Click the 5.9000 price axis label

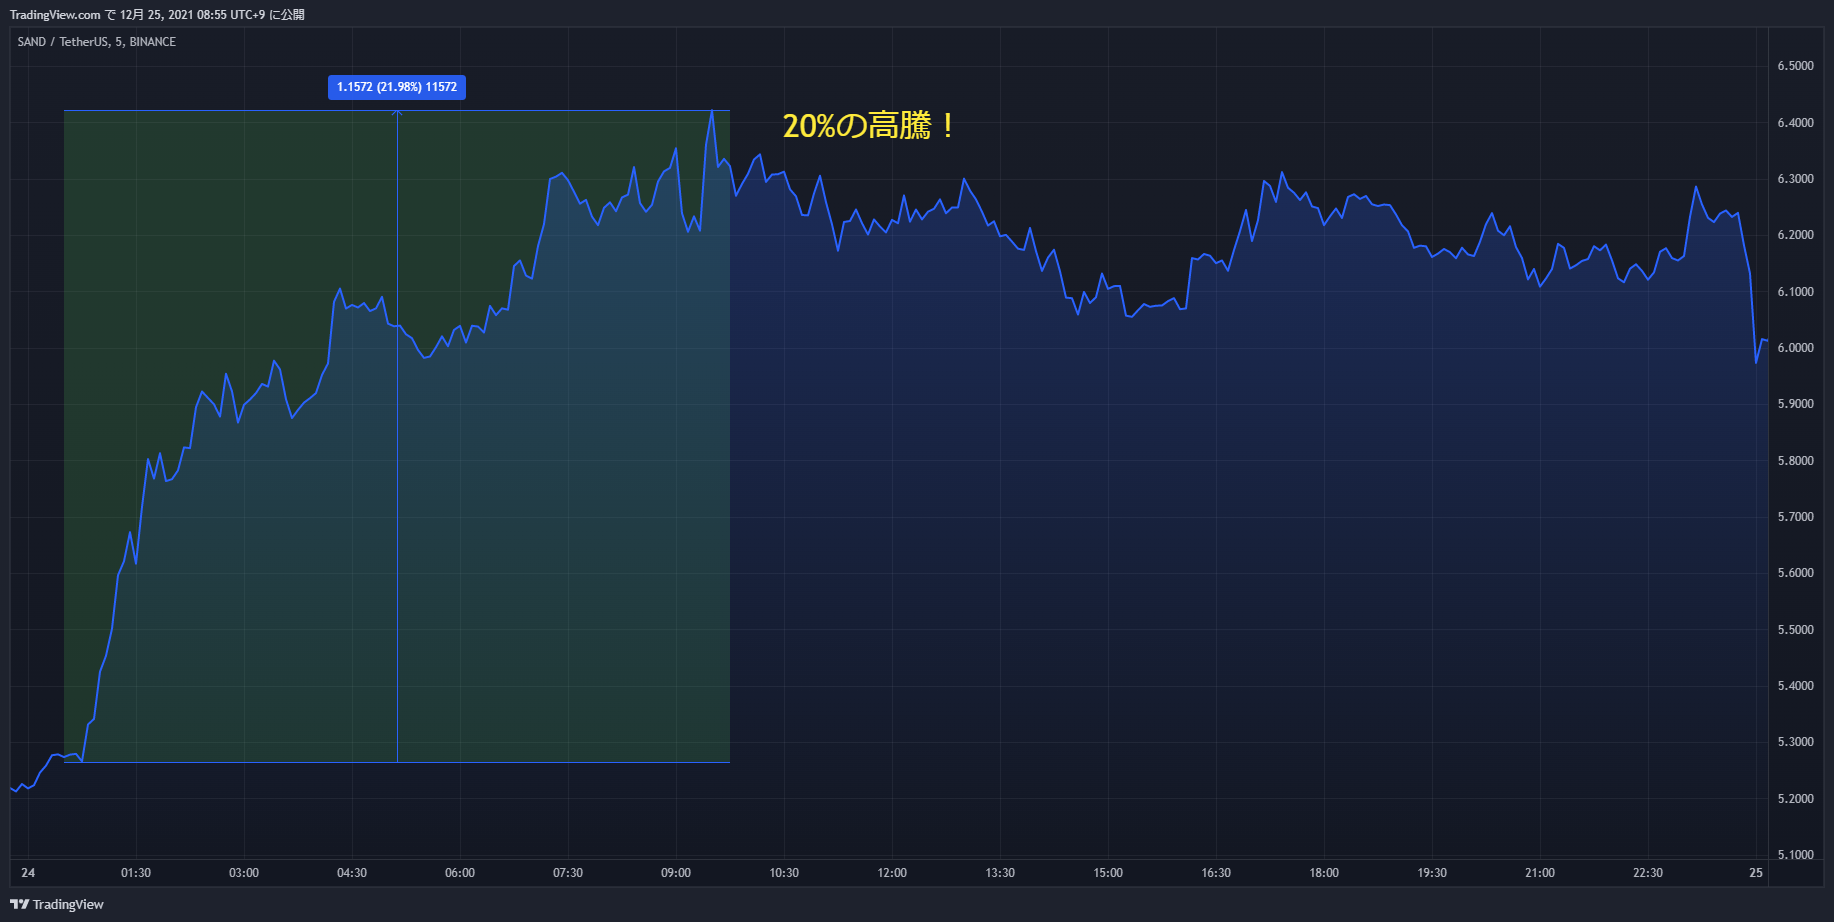pos(1795,404)
